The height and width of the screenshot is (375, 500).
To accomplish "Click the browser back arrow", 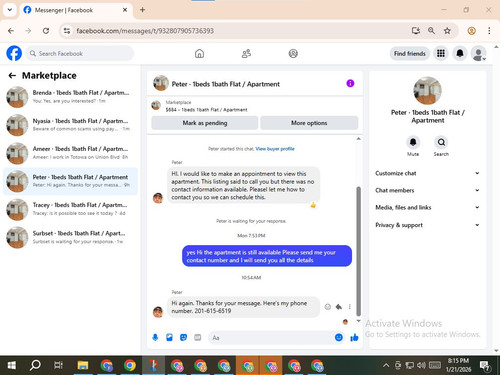I will click(x=11, y=31).
